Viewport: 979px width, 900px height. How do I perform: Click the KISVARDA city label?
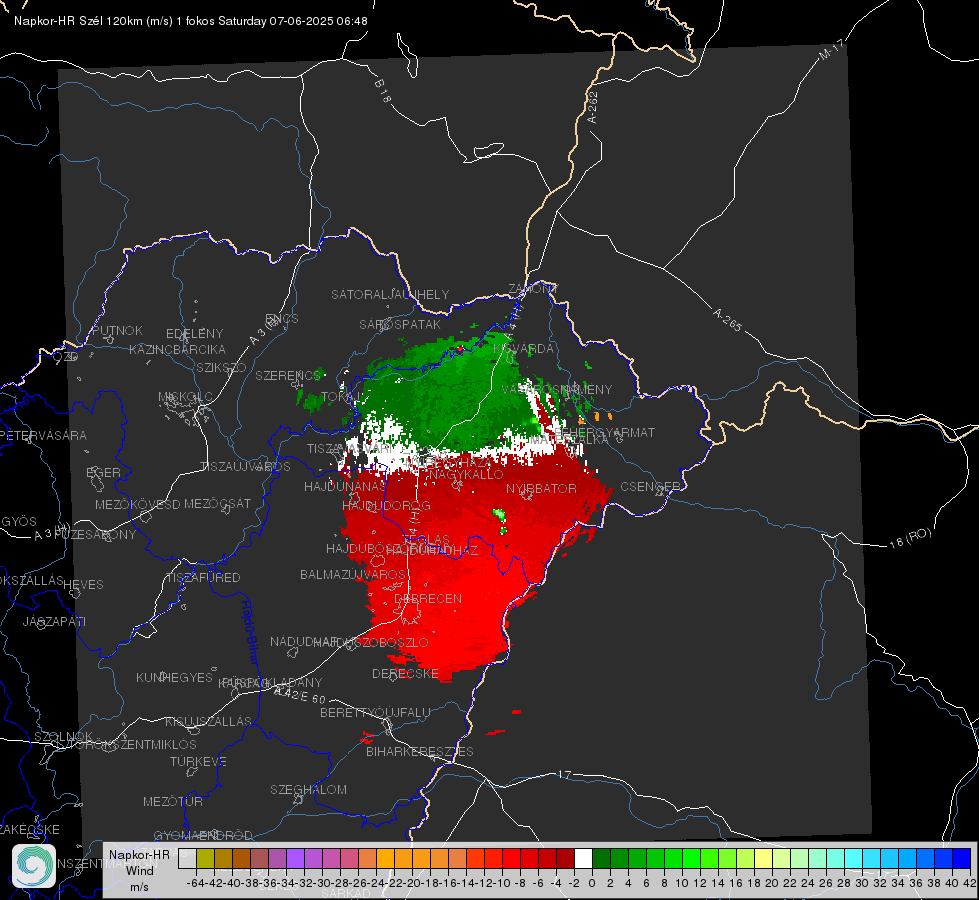coord(523,349)
